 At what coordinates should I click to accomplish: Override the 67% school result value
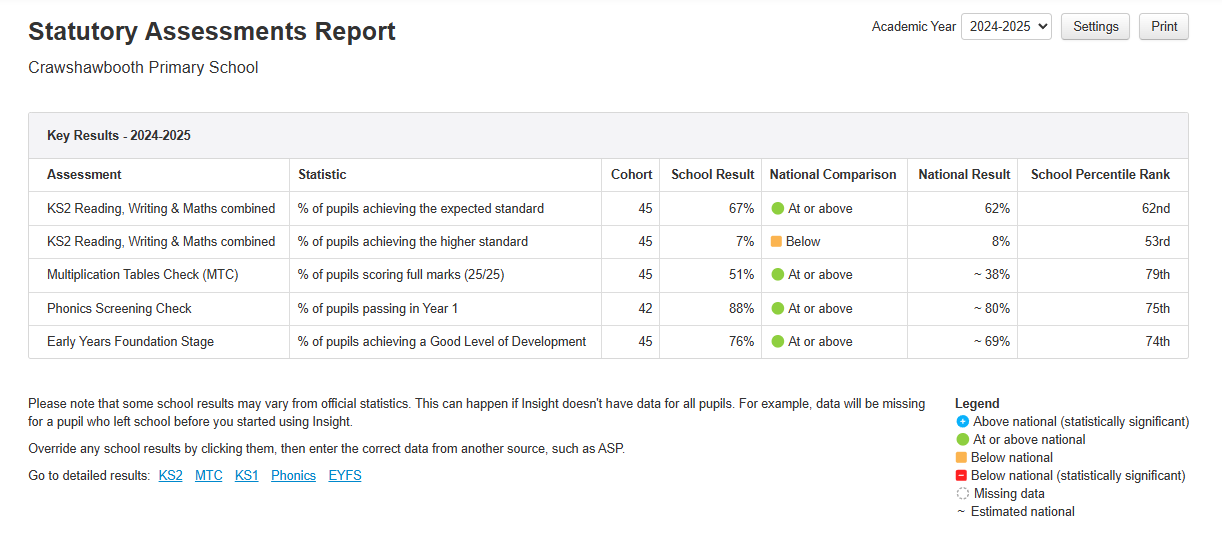740,209
